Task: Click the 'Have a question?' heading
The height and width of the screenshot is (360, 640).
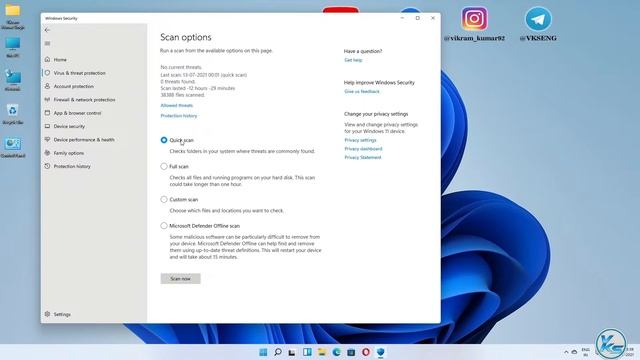Action: [363, 51]
